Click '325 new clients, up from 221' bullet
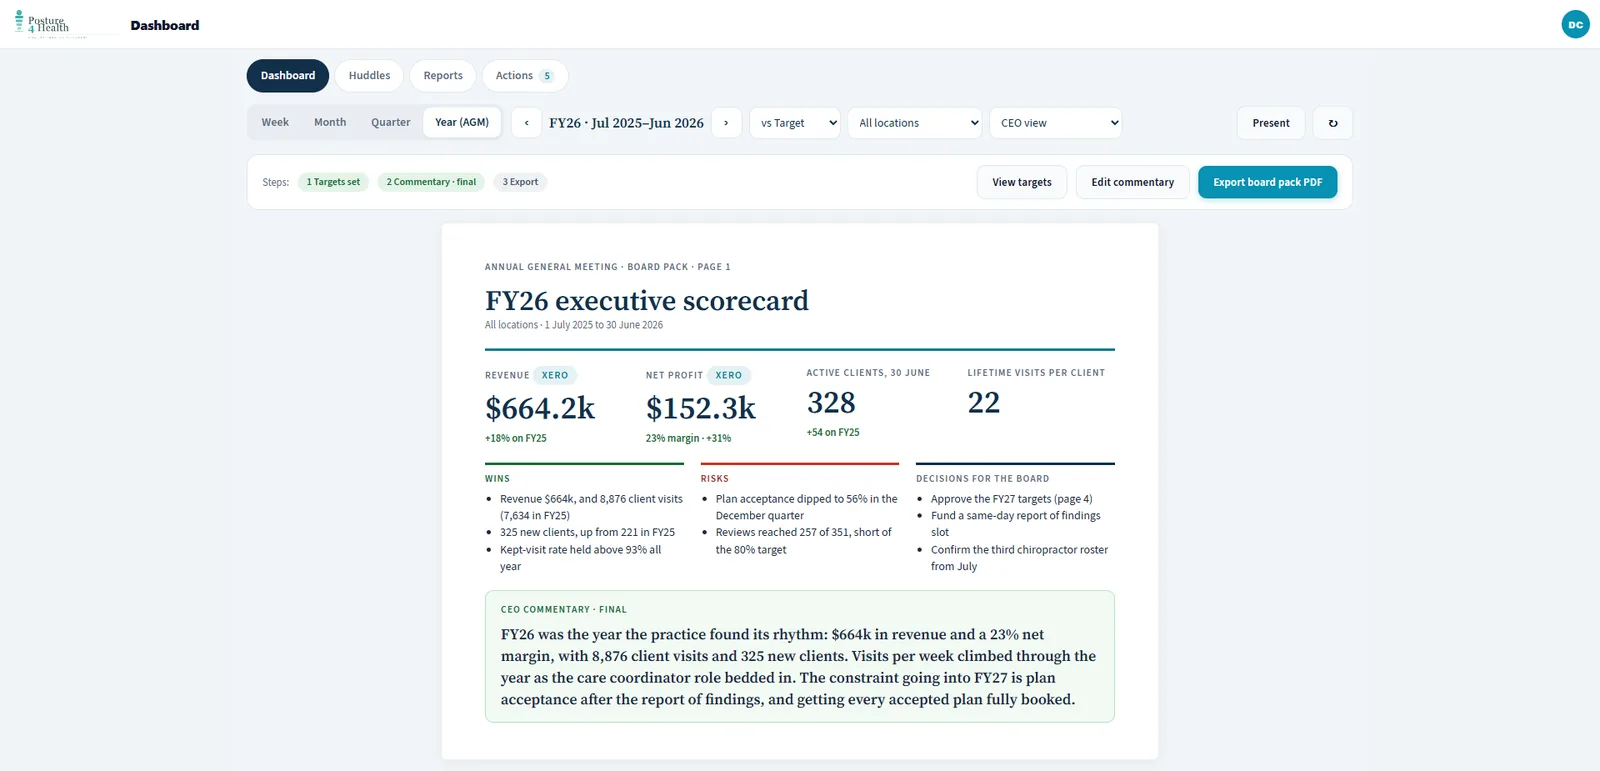This screenshot has width=1600, height=771. click(587, 532)
